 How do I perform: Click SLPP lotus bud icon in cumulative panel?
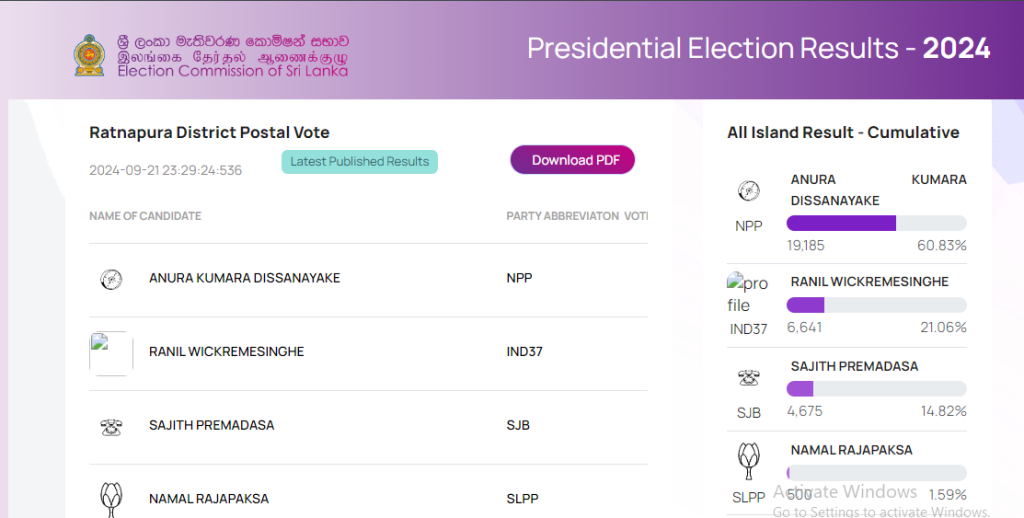tap(748, 461)
